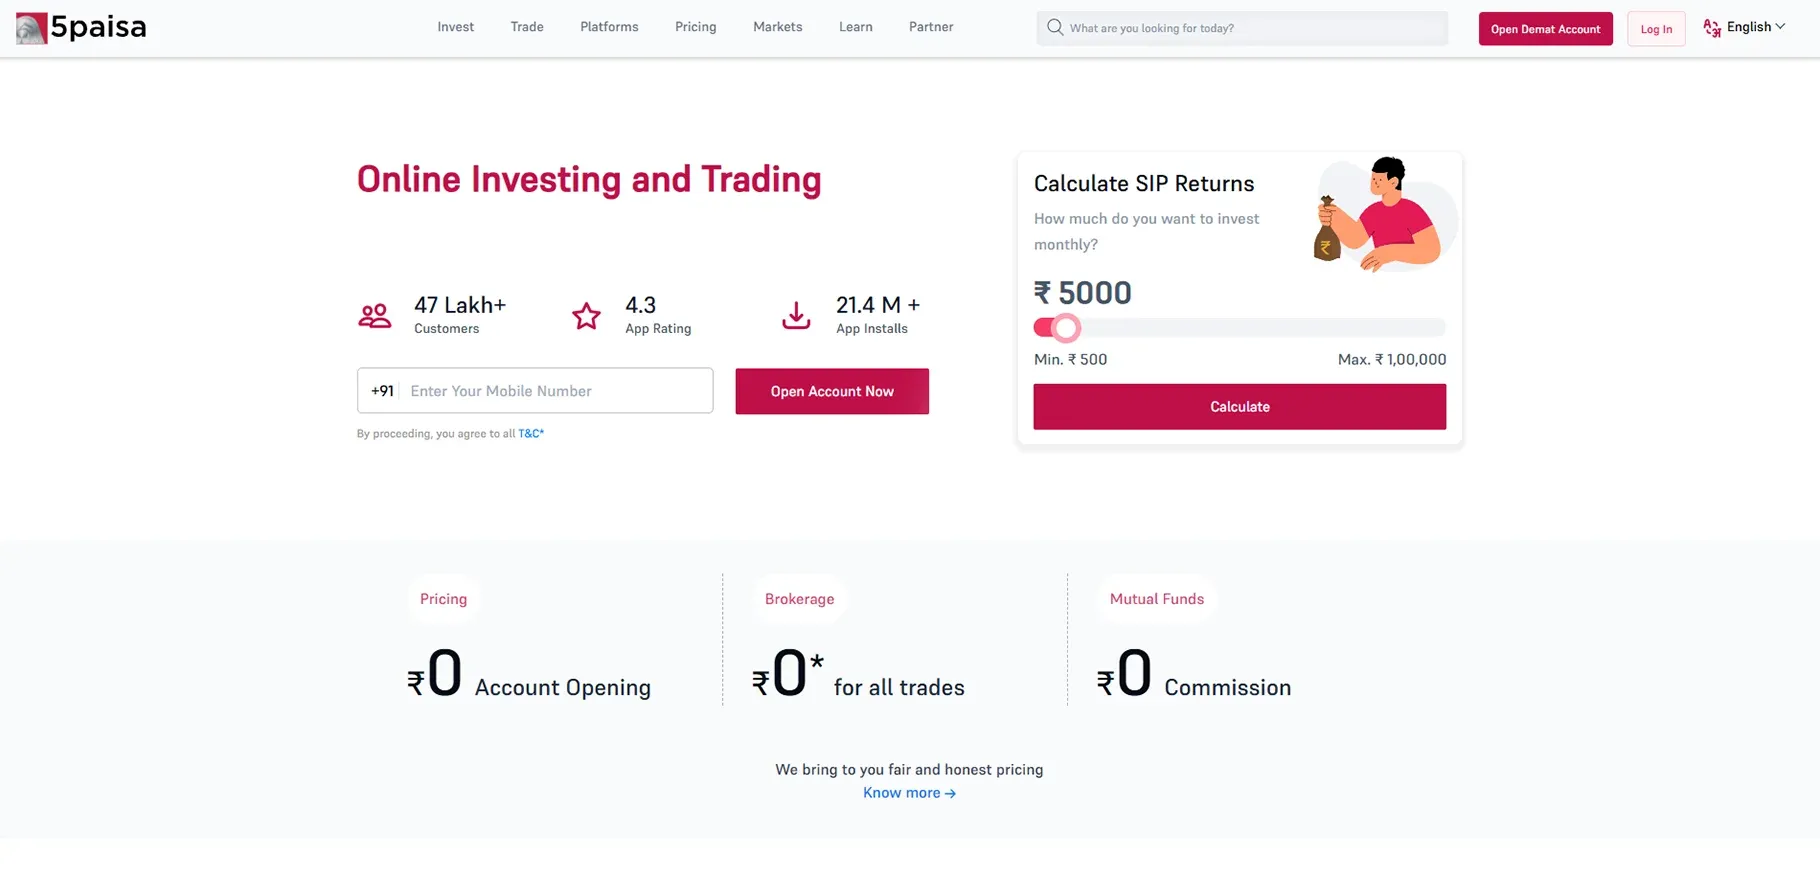Open the Invest menu
1820x869 pixels.
click(x=455, y=27)
